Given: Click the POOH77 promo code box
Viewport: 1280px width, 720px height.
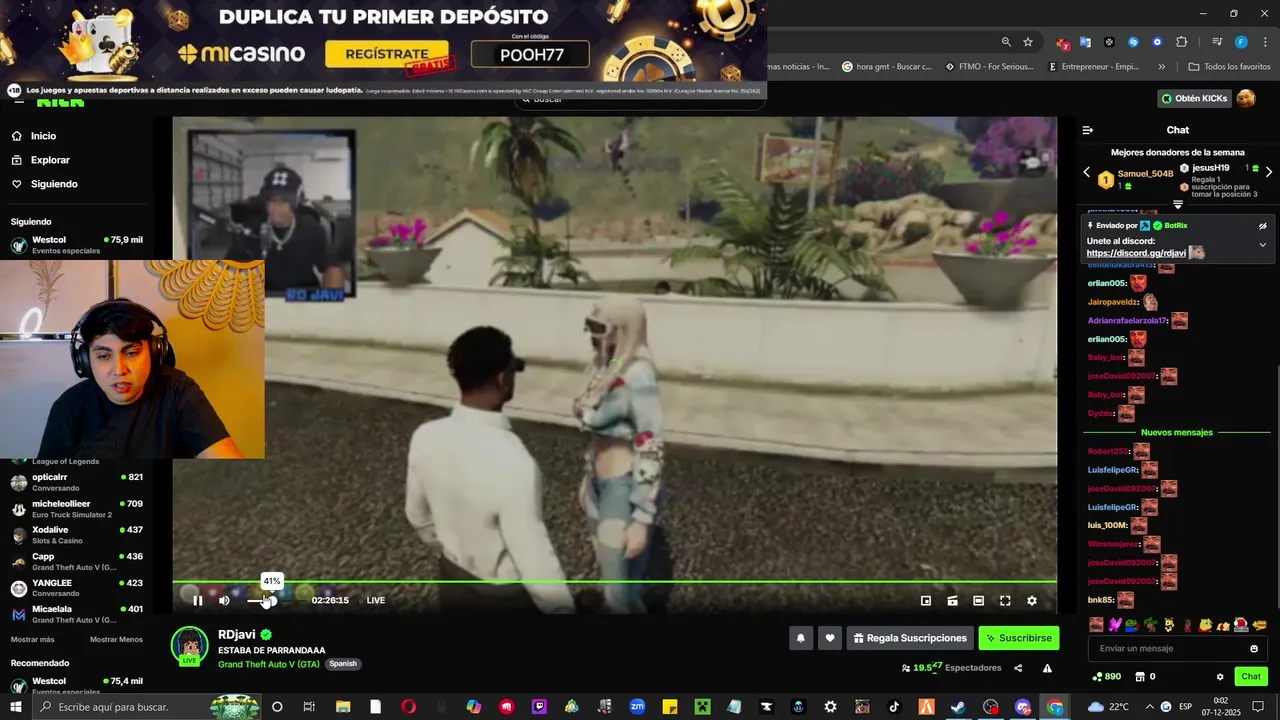Looking at the screenshot, I should [530, 54].
